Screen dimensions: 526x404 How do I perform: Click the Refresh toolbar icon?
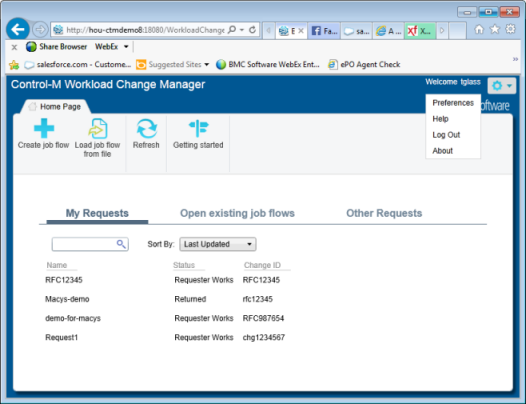tap(147, 129)
